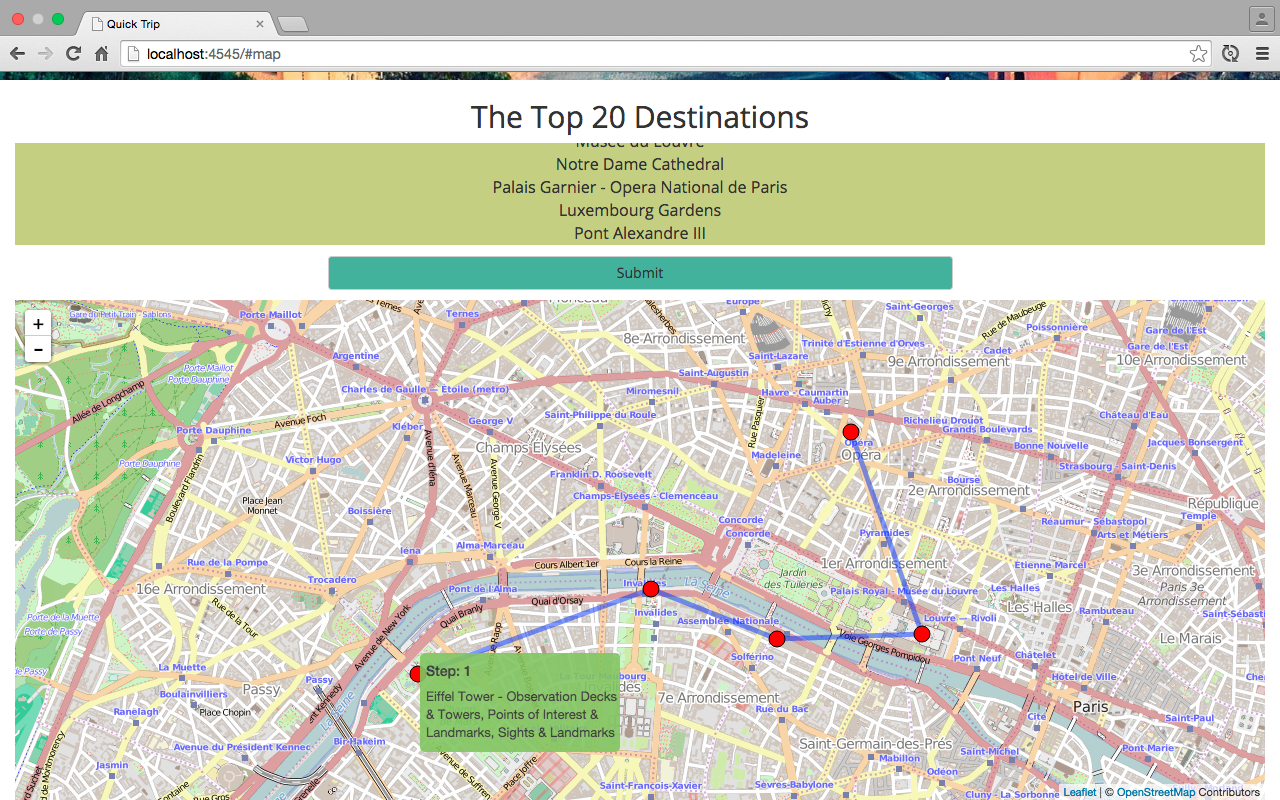
Task: Click the red marker at Invalides
Action: 651,589
